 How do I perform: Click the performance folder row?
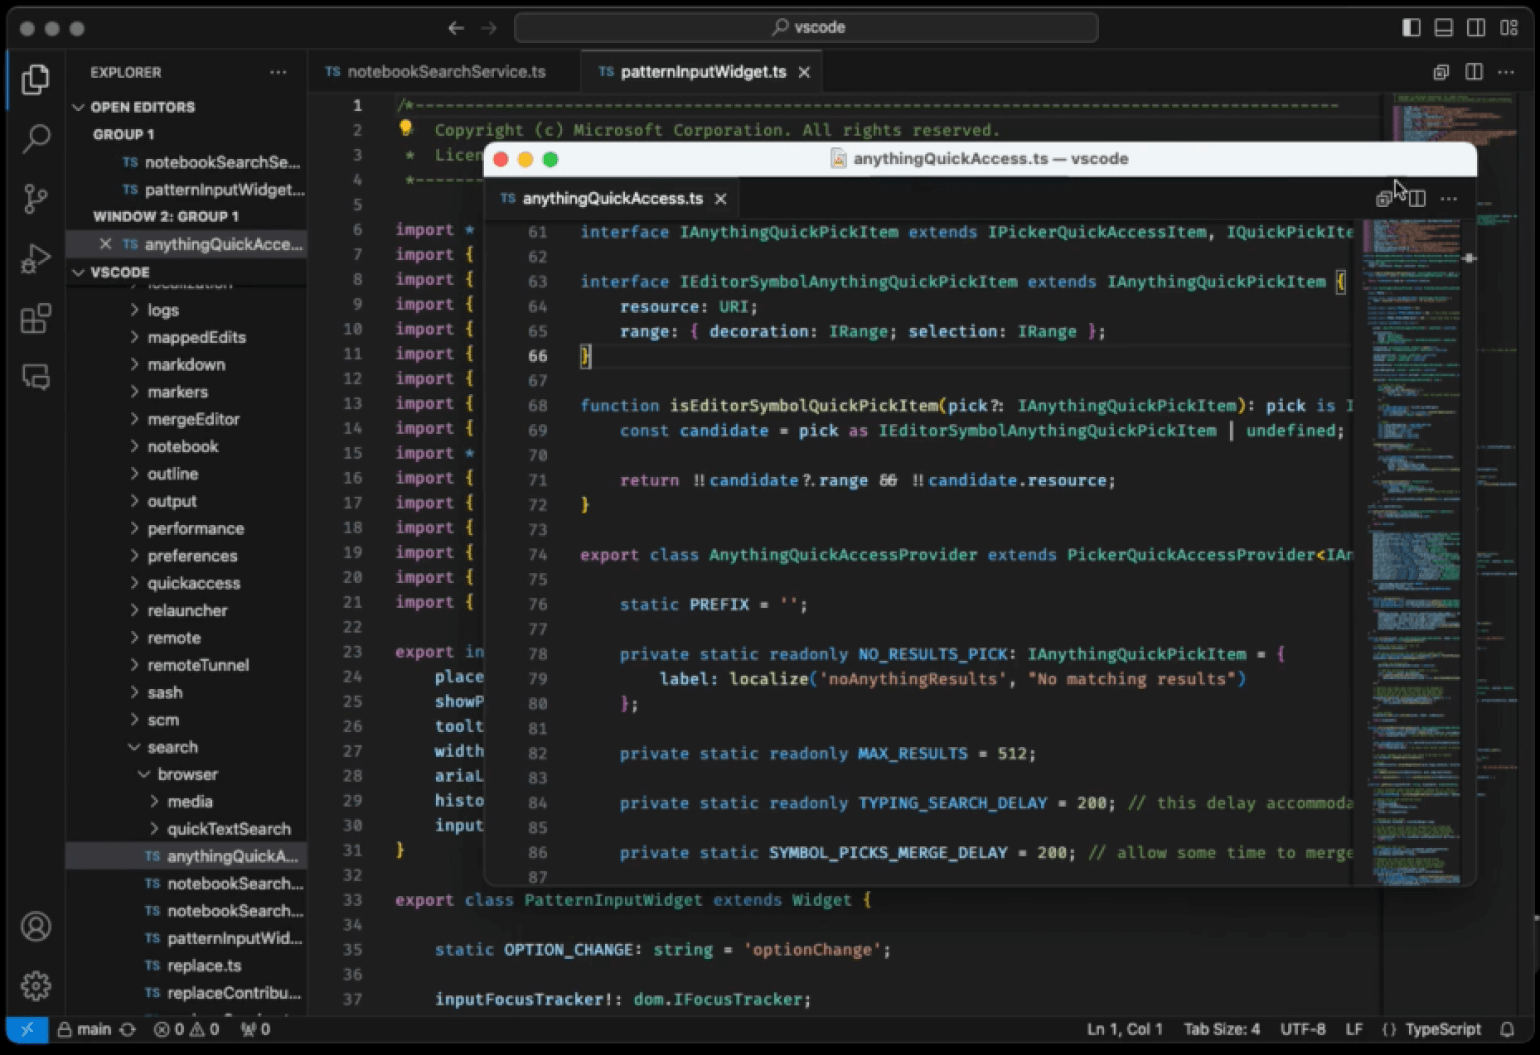pyautogui.click(x=186, y=529)
